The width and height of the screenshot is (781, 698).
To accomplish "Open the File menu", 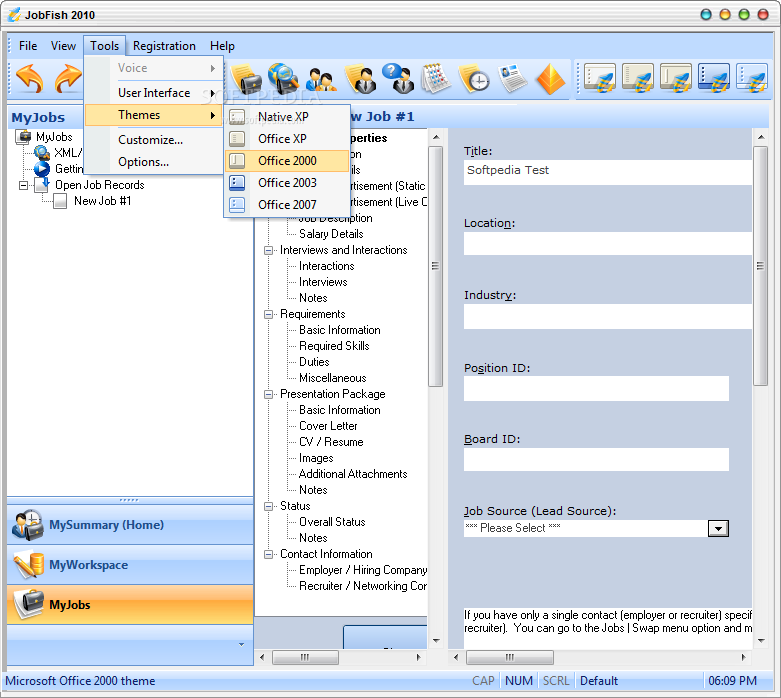I will click(28, 46).
